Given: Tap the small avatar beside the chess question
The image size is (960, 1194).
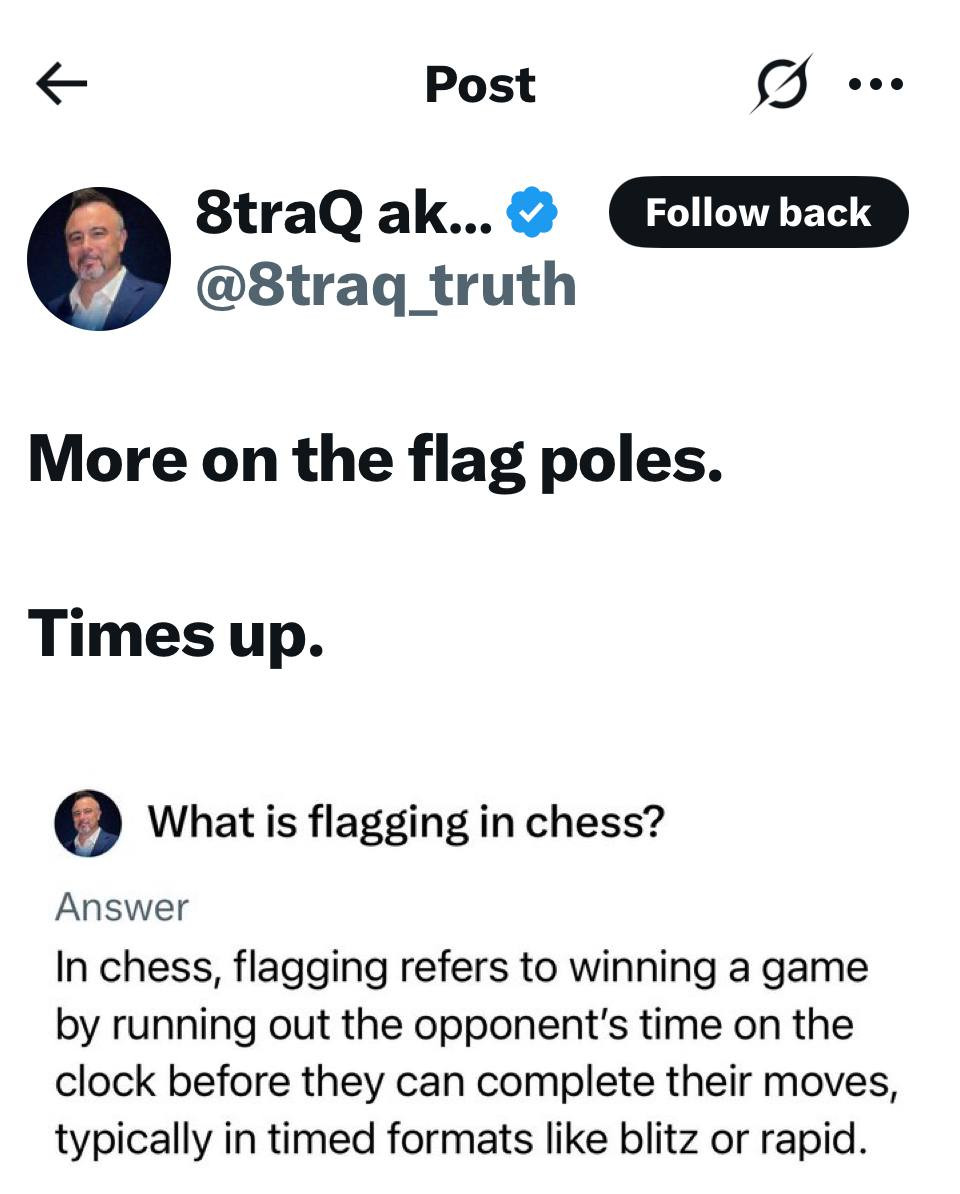Looking at the screenshot, I should pyautogui.click(x=88, y=823).
